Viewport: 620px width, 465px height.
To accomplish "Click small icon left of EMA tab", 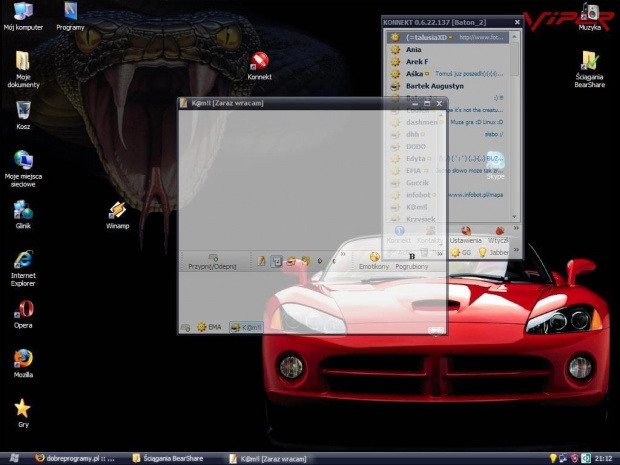I will tap(185, 327).
